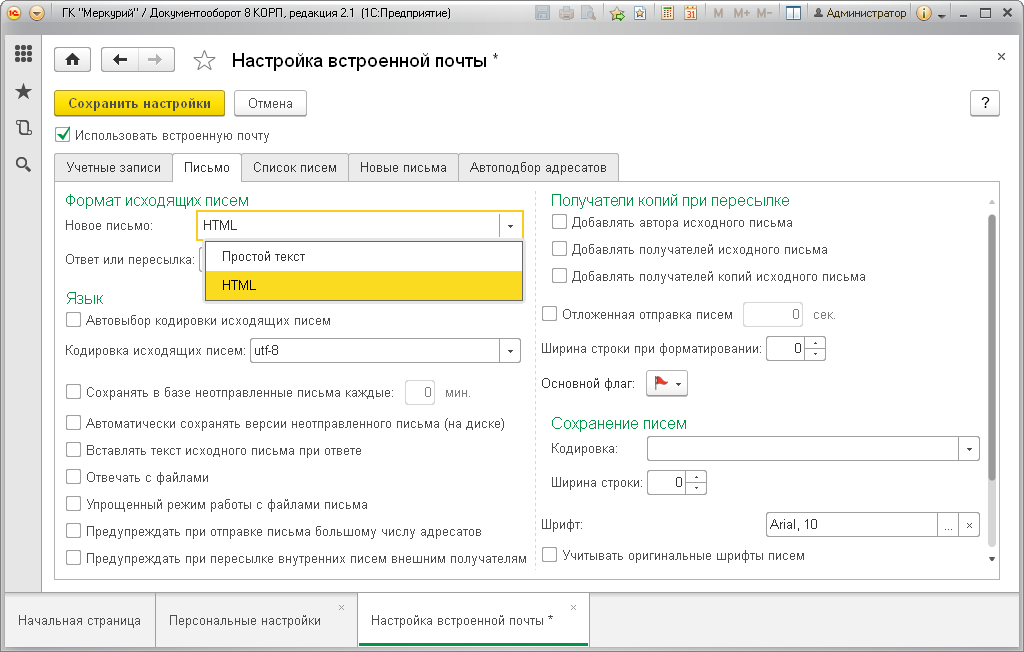Click the Ширина строки при форматировании spinner

[x=815, y=349]
